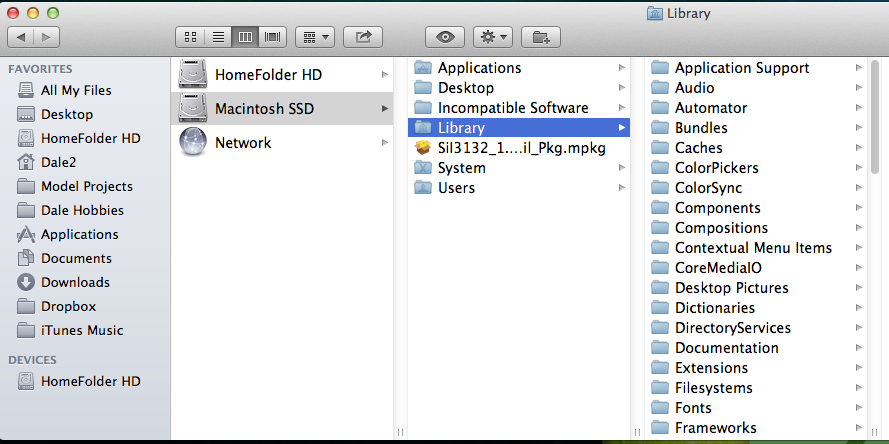Screen dimensions: 889x444
Task: Expand System with its column arrow
Action: 622,168
